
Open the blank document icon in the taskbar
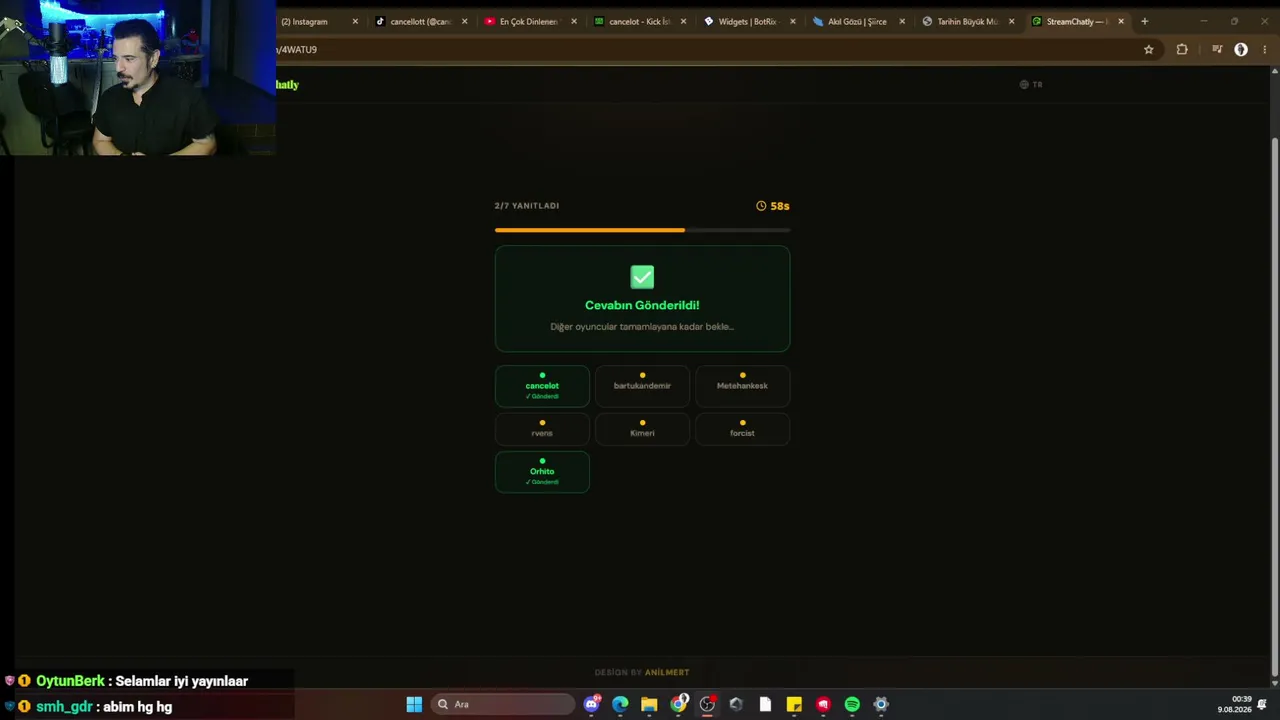point(765,704)
